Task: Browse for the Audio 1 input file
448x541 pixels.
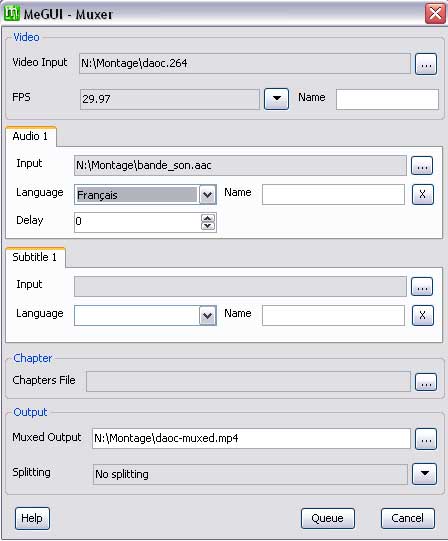Action: pos(422,166)
